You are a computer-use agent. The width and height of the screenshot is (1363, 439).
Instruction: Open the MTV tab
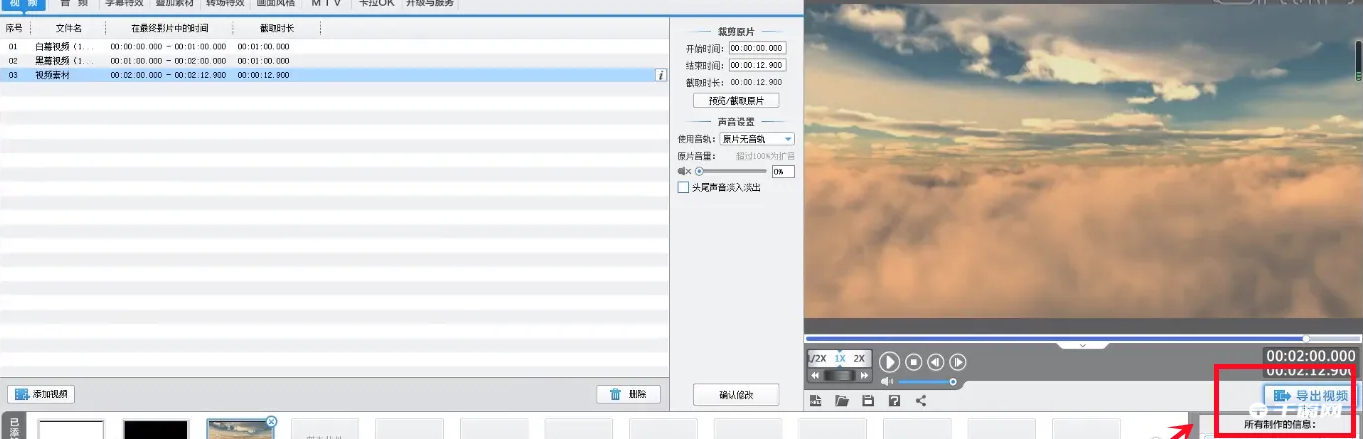point(325,4)
